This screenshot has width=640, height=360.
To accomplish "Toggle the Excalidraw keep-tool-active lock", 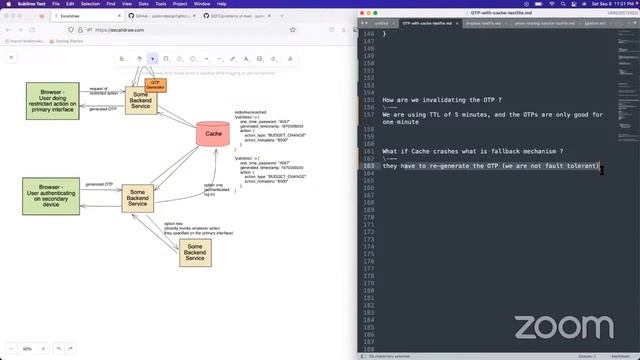I will coord(122,59).
